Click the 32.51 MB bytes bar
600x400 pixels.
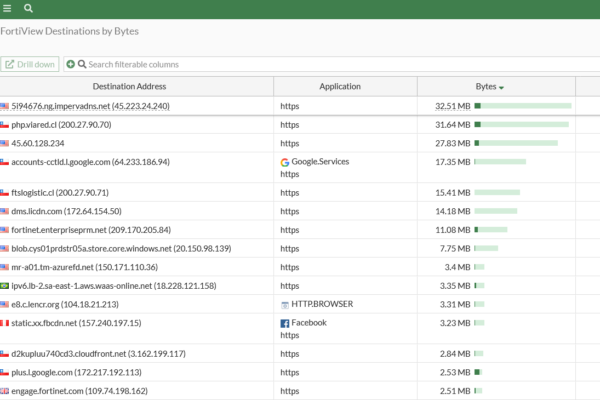click(x=523, y=105)
